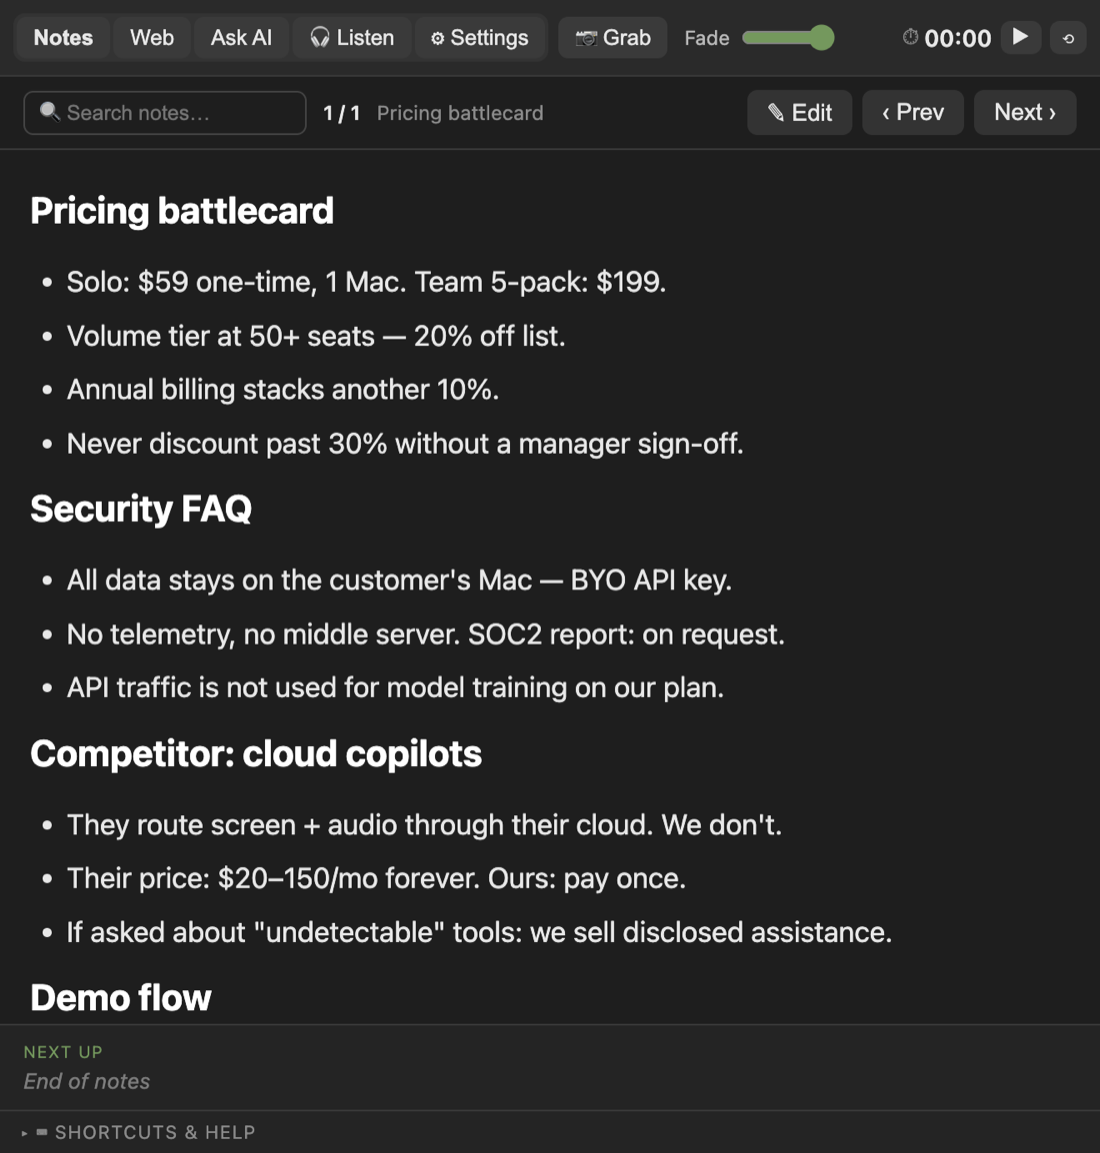The width and height of the screenshot is (1100, 1153).
Task: Click the Edit note button
Action: [799, 113]
